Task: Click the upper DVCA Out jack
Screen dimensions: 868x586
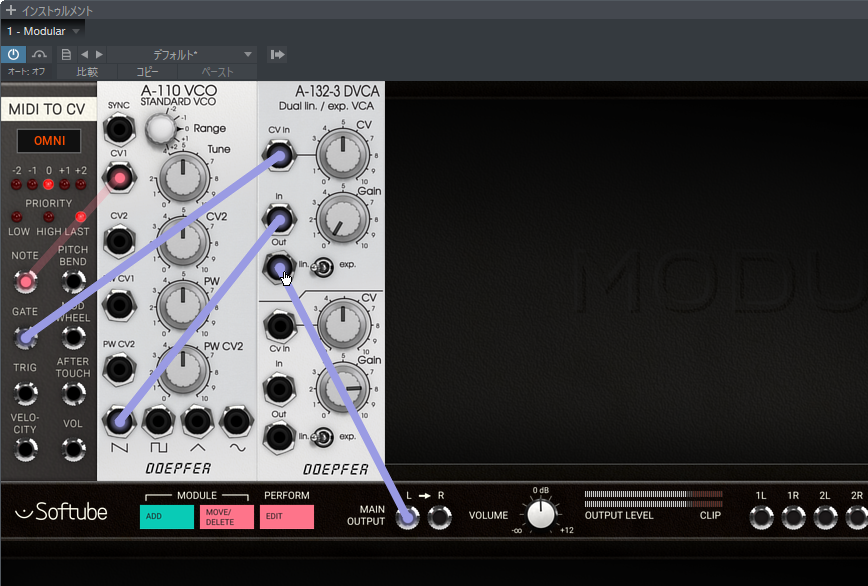Action: click(x=279, y=267)
